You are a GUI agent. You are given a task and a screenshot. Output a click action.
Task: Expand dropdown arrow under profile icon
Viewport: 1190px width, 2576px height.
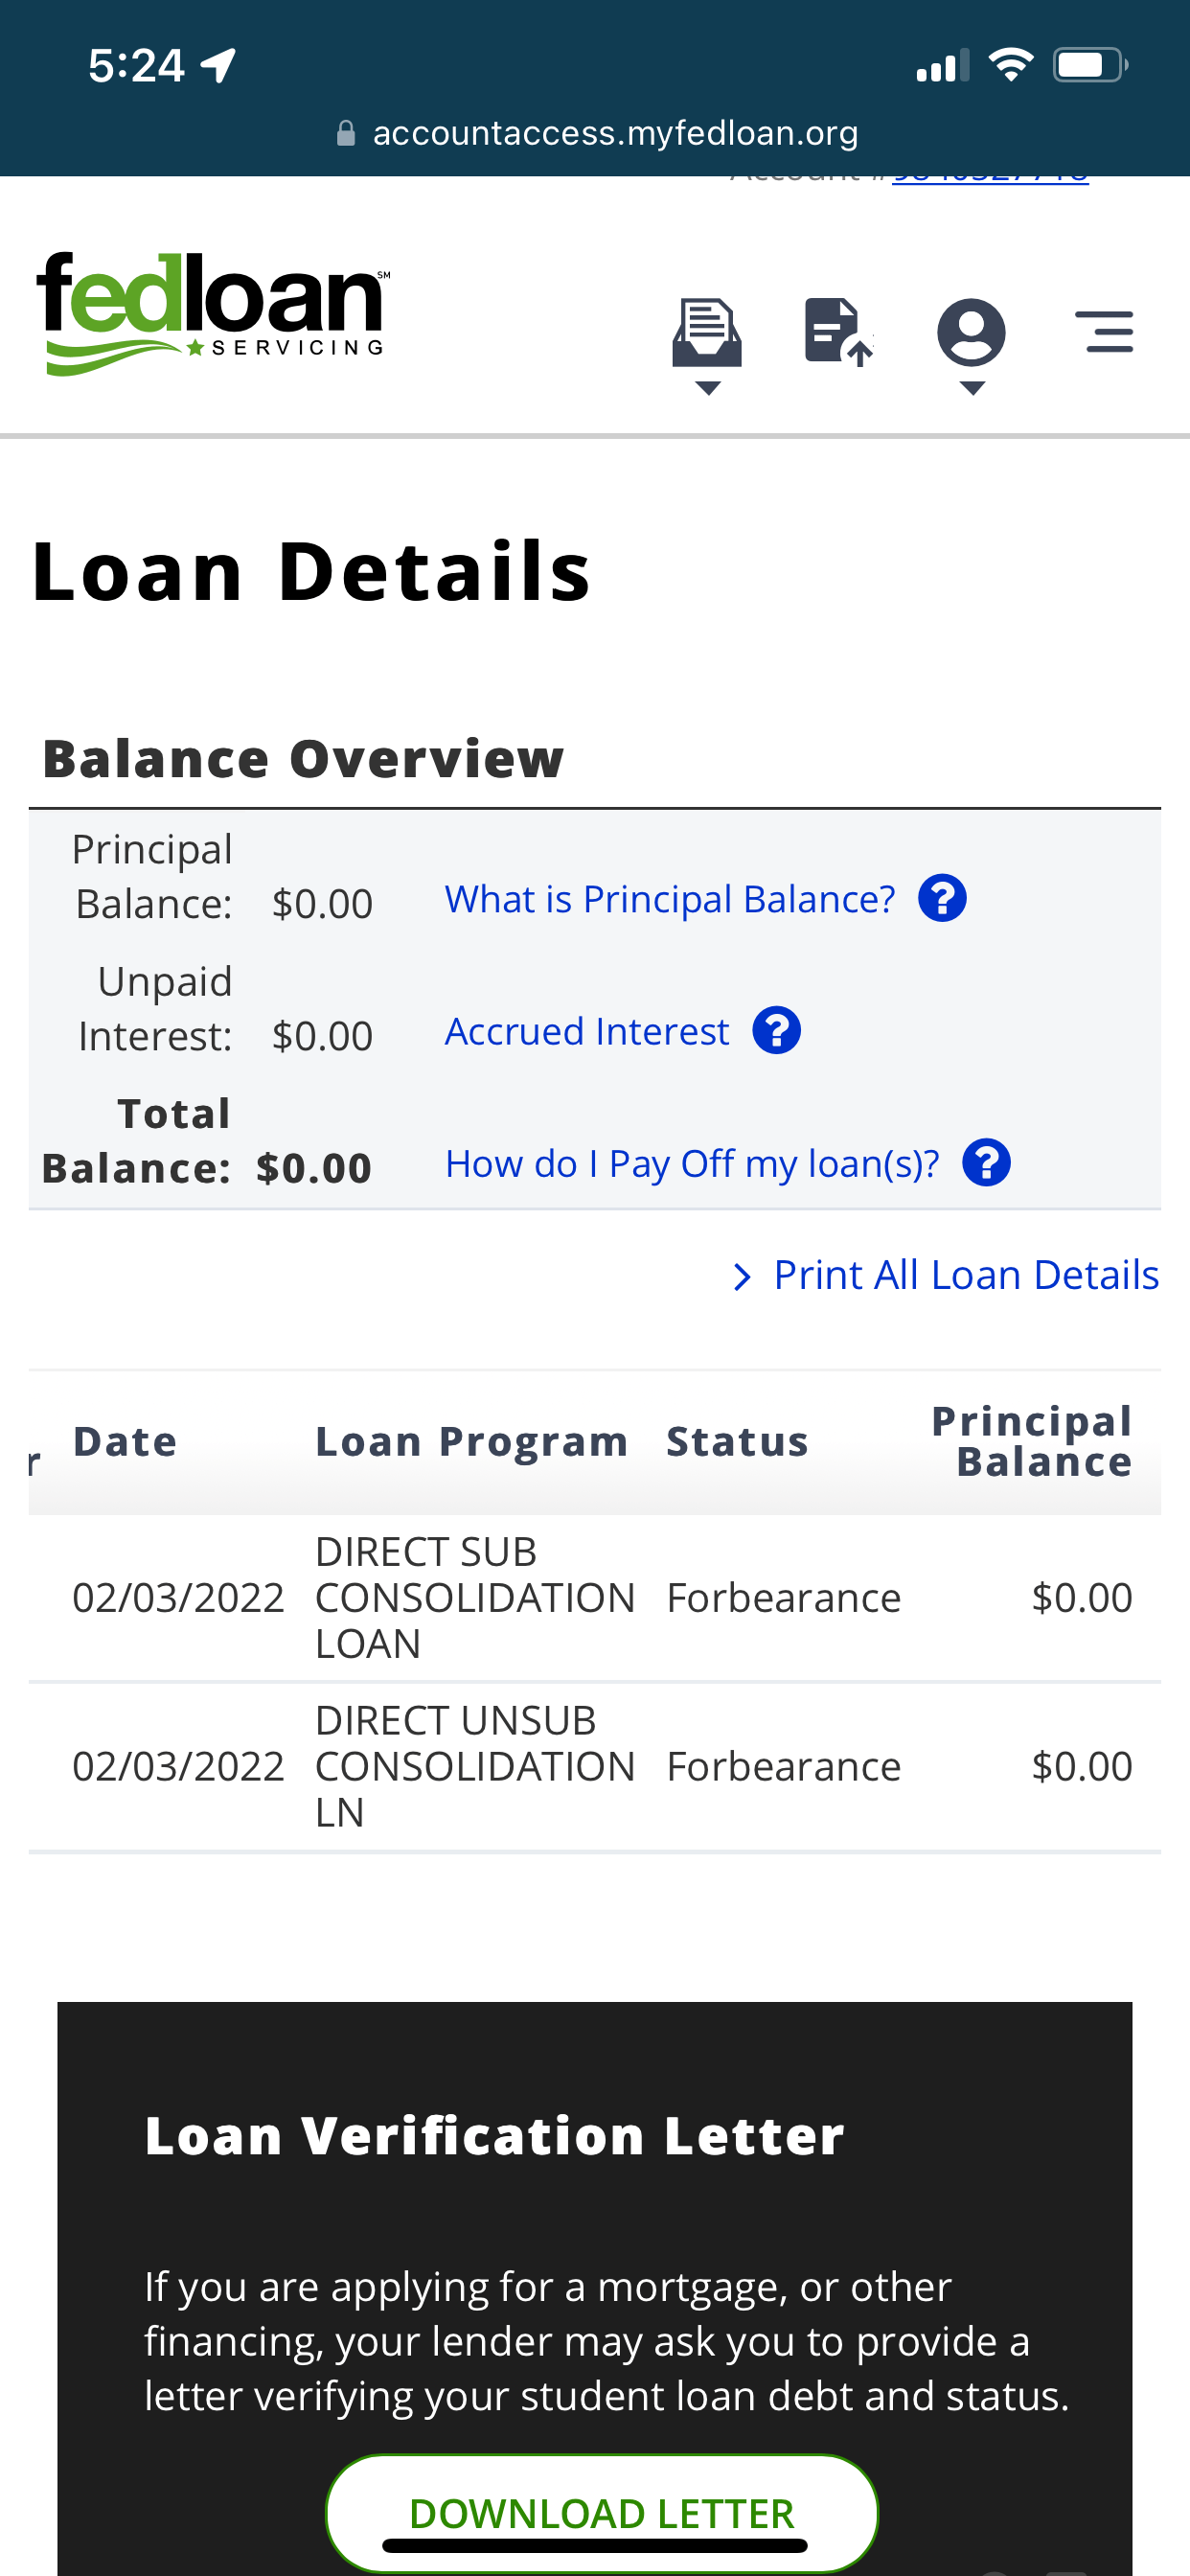(x=971, y=388)
